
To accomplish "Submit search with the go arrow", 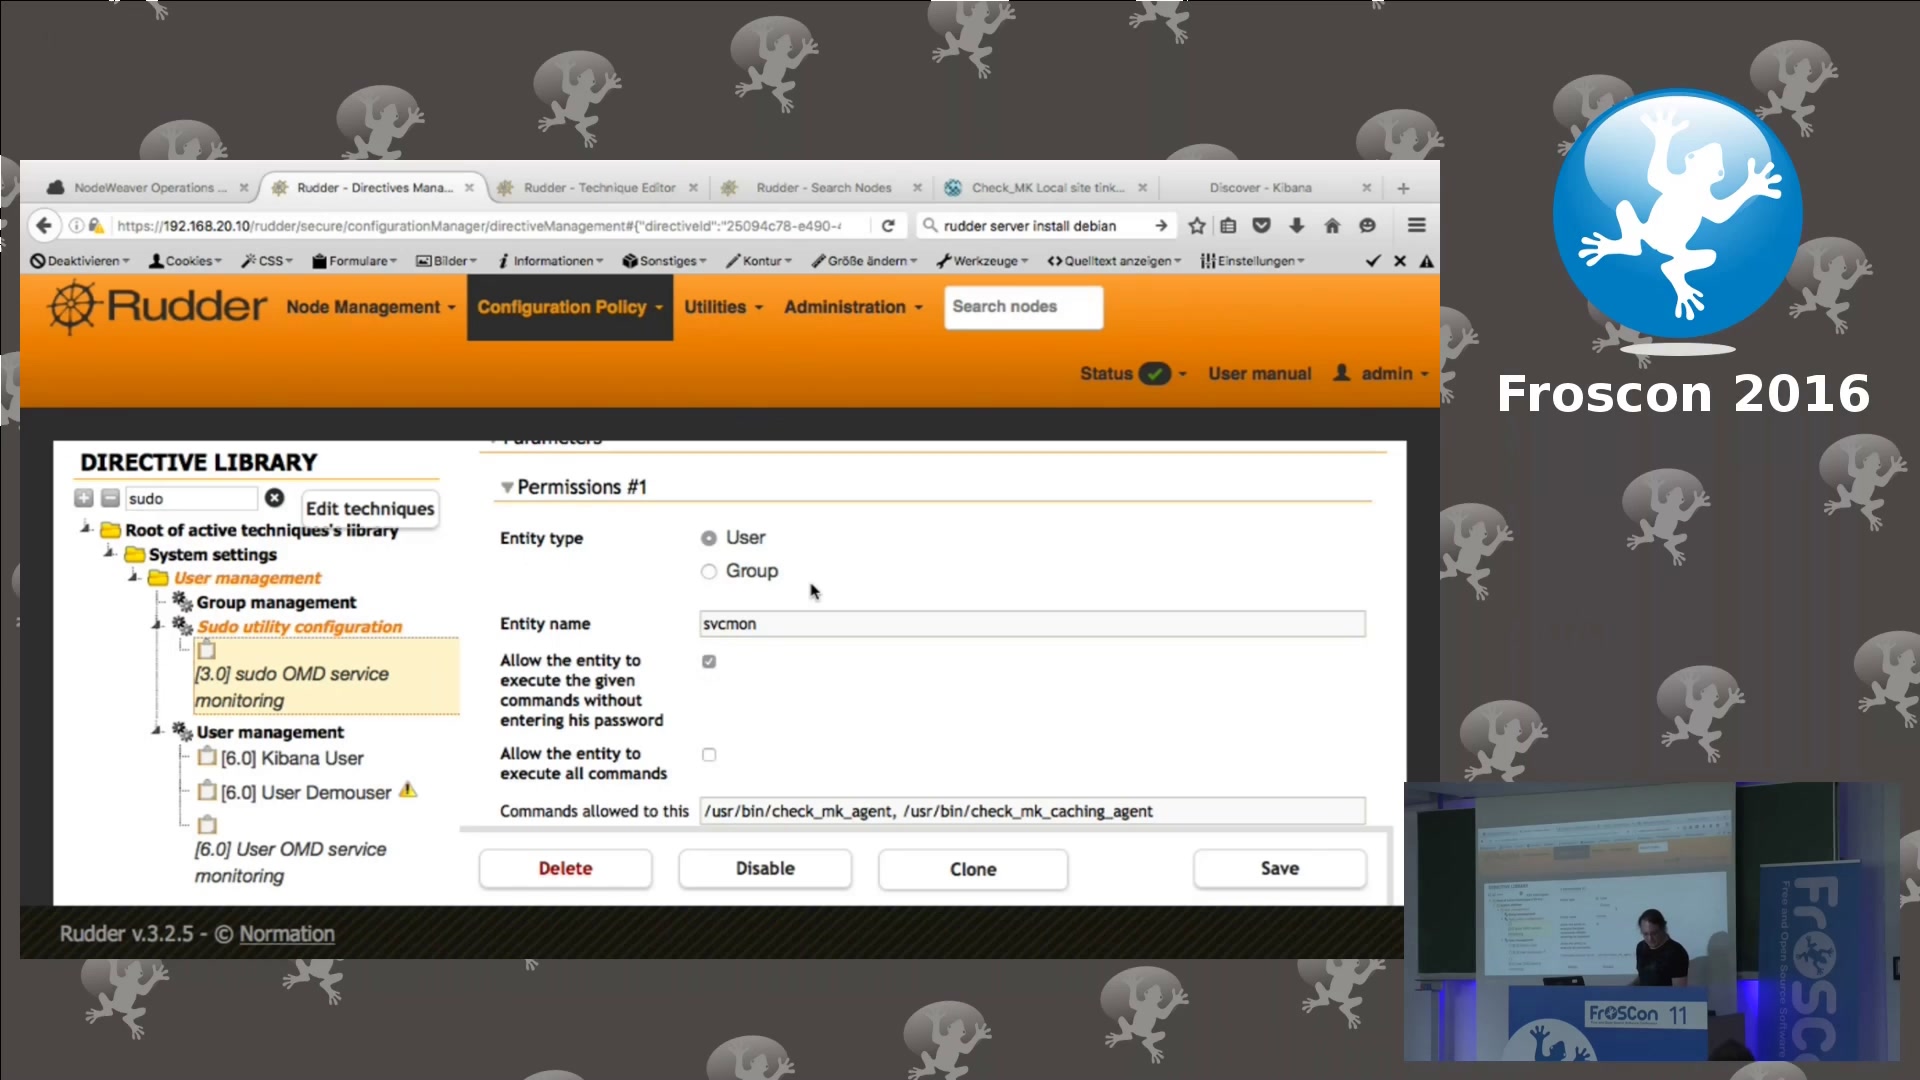I will (x=1161, y=226).
